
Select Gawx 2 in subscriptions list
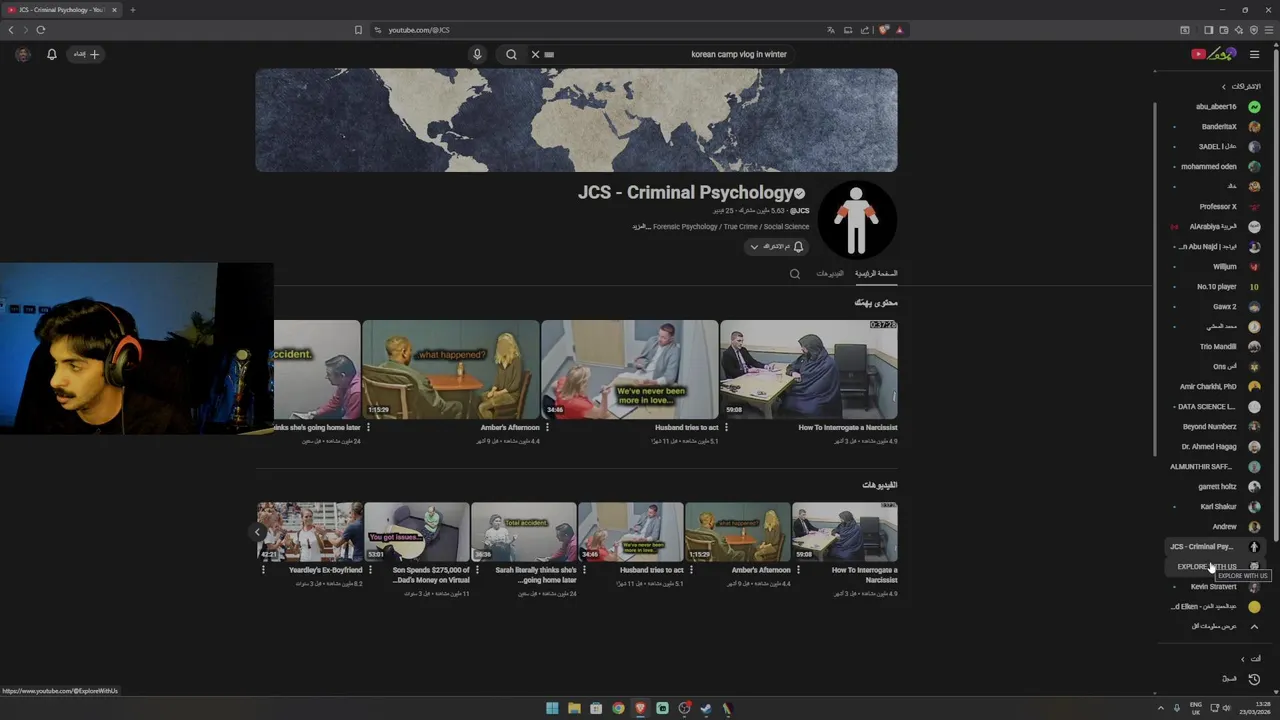point(1215,307)
